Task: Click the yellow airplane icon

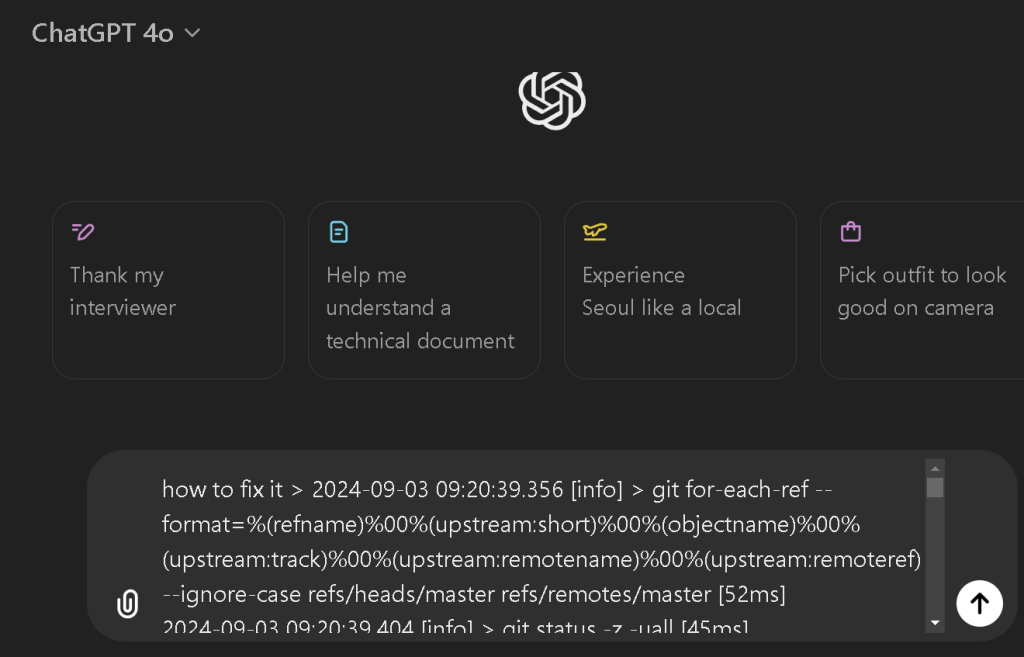Action: point(594,232)
